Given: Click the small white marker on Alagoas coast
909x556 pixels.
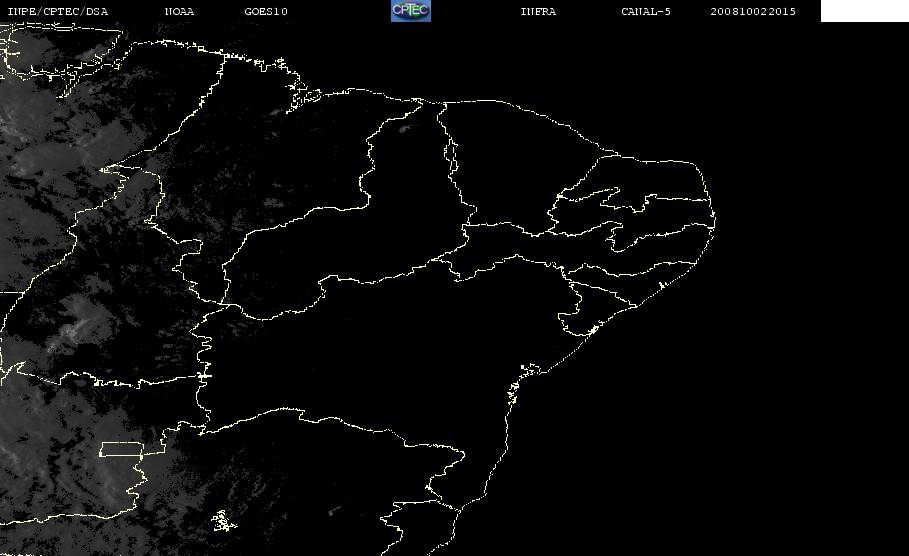Looking at the screenshot, I should coord(661,286).
